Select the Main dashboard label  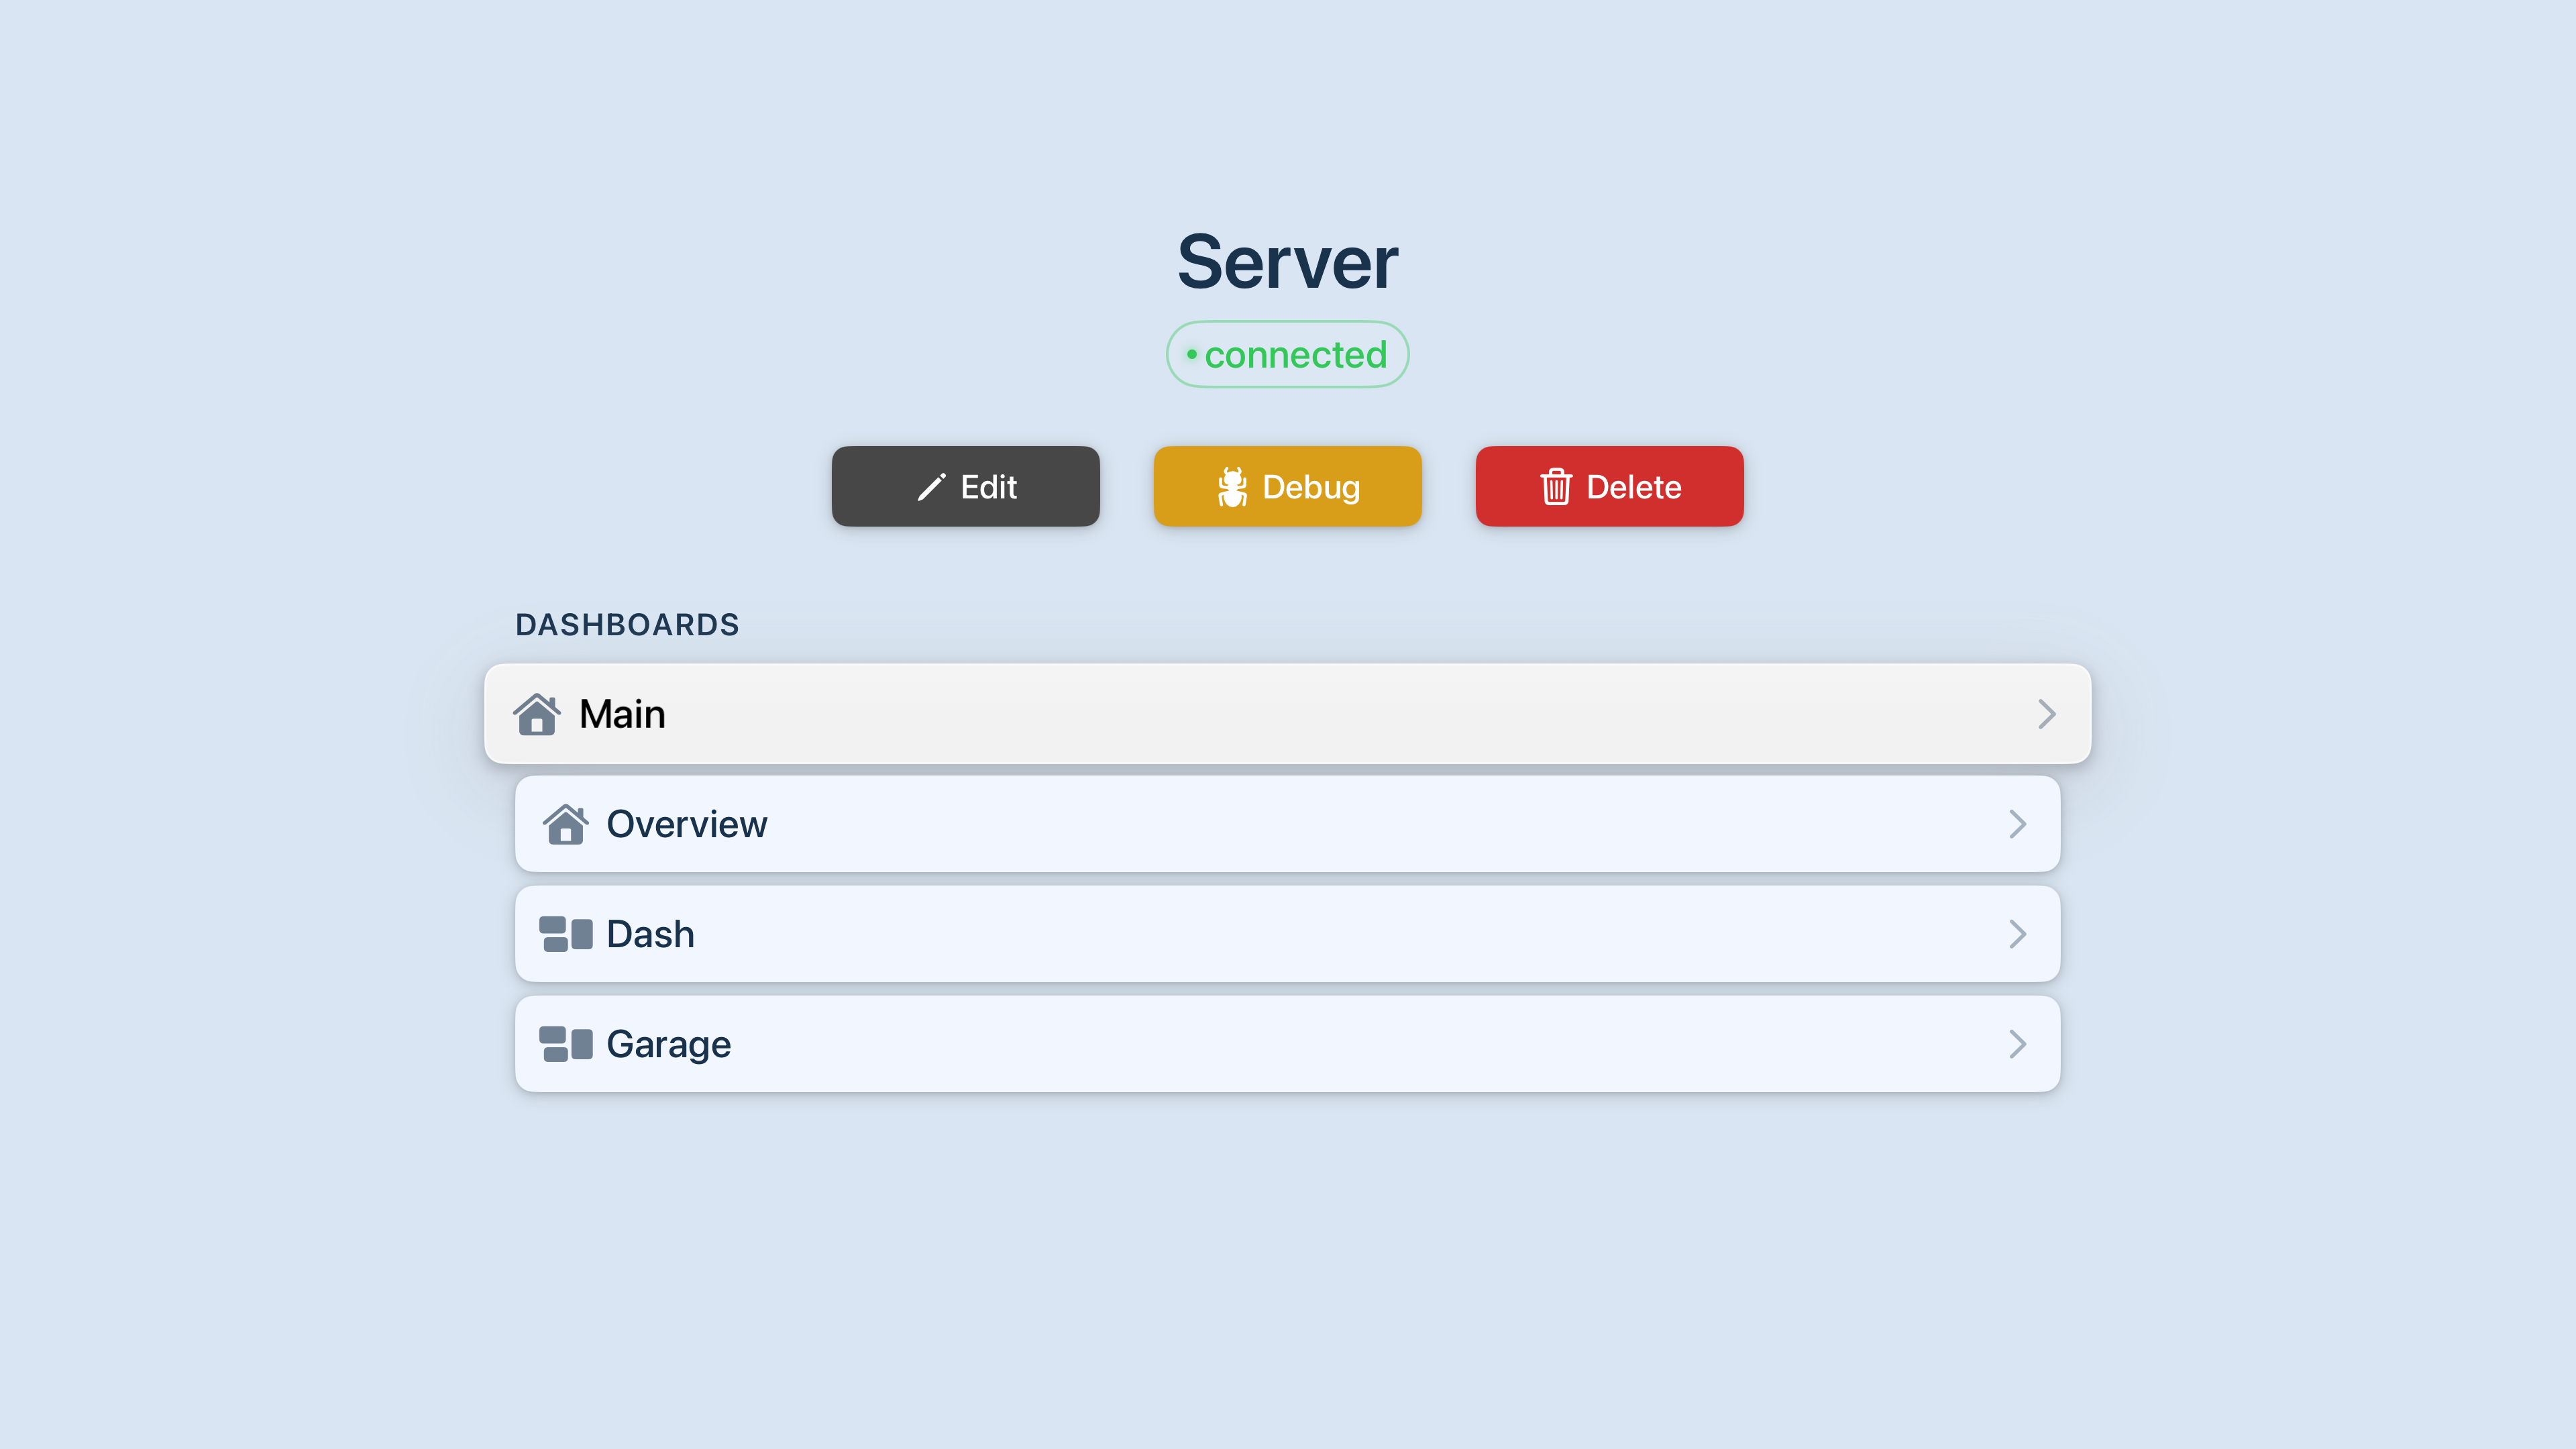(x=622, y=714)
